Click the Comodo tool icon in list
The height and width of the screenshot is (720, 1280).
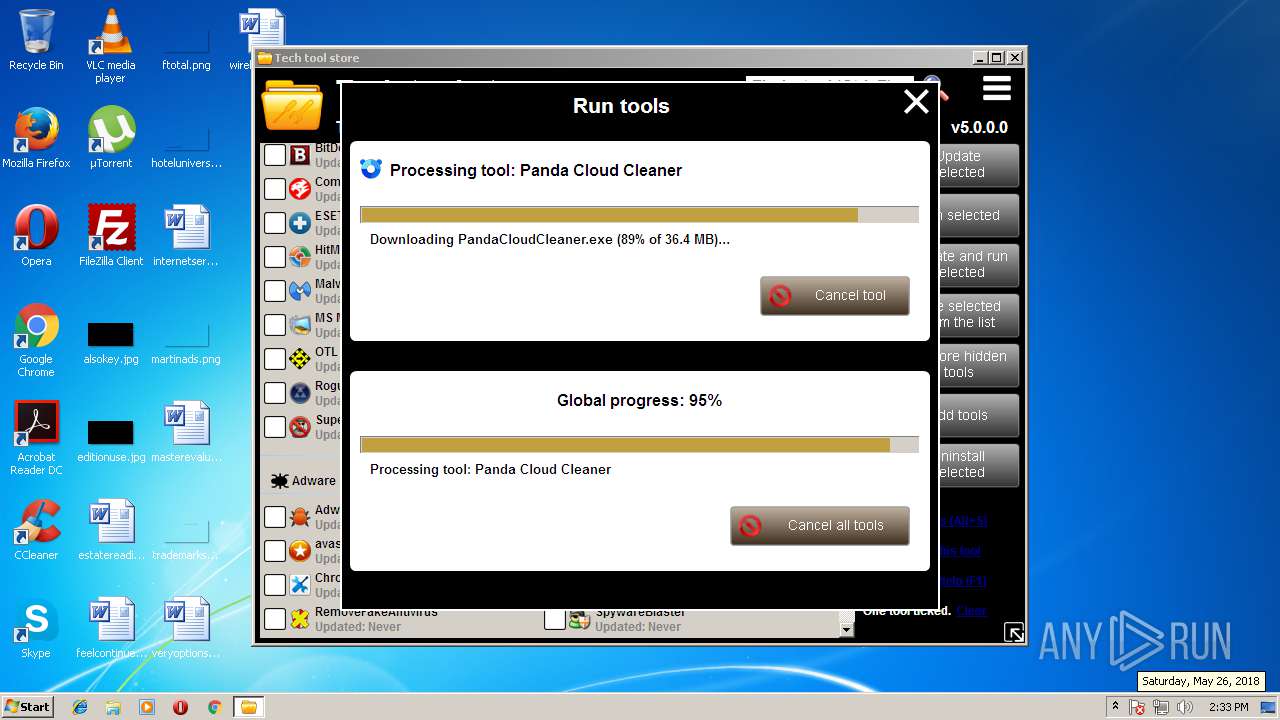[300, 189]
